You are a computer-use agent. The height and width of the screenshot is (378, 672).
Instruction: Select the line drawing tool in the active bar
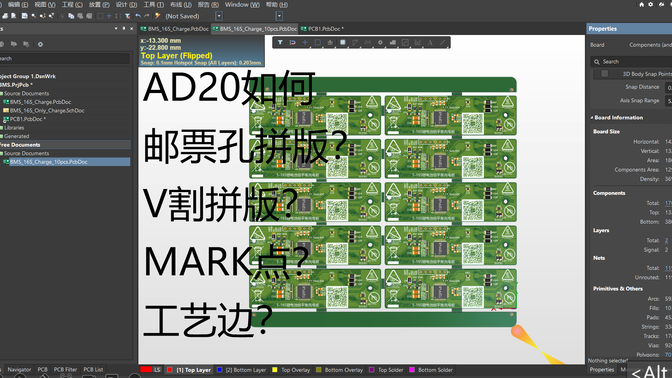(x=443, y=42)
